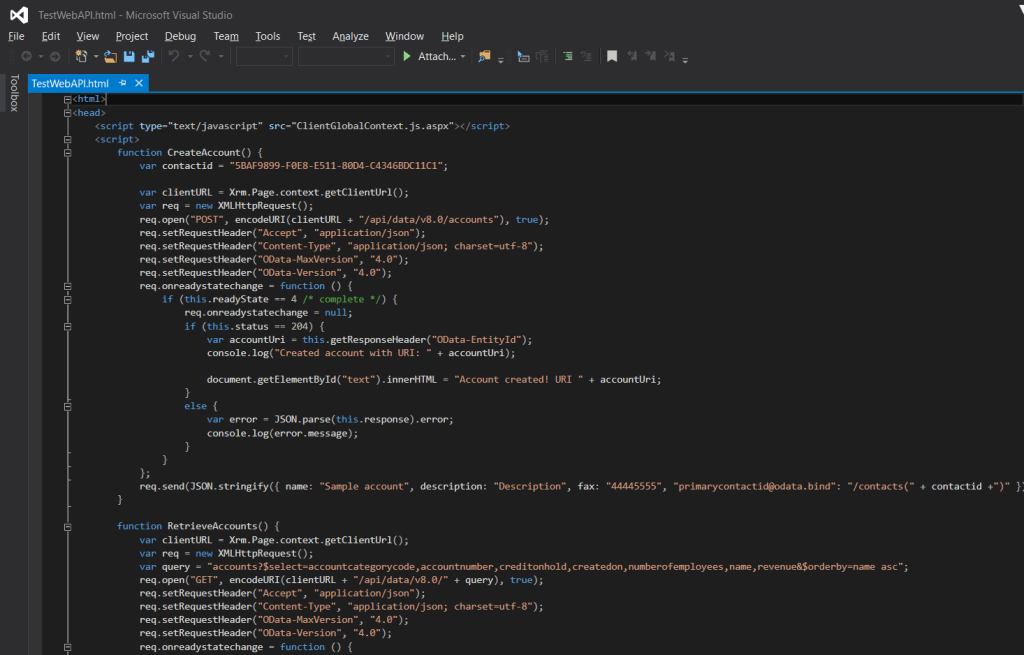Click the Save All icon
This screenshot has height=655, width=1024.
(x=149, y=57)
